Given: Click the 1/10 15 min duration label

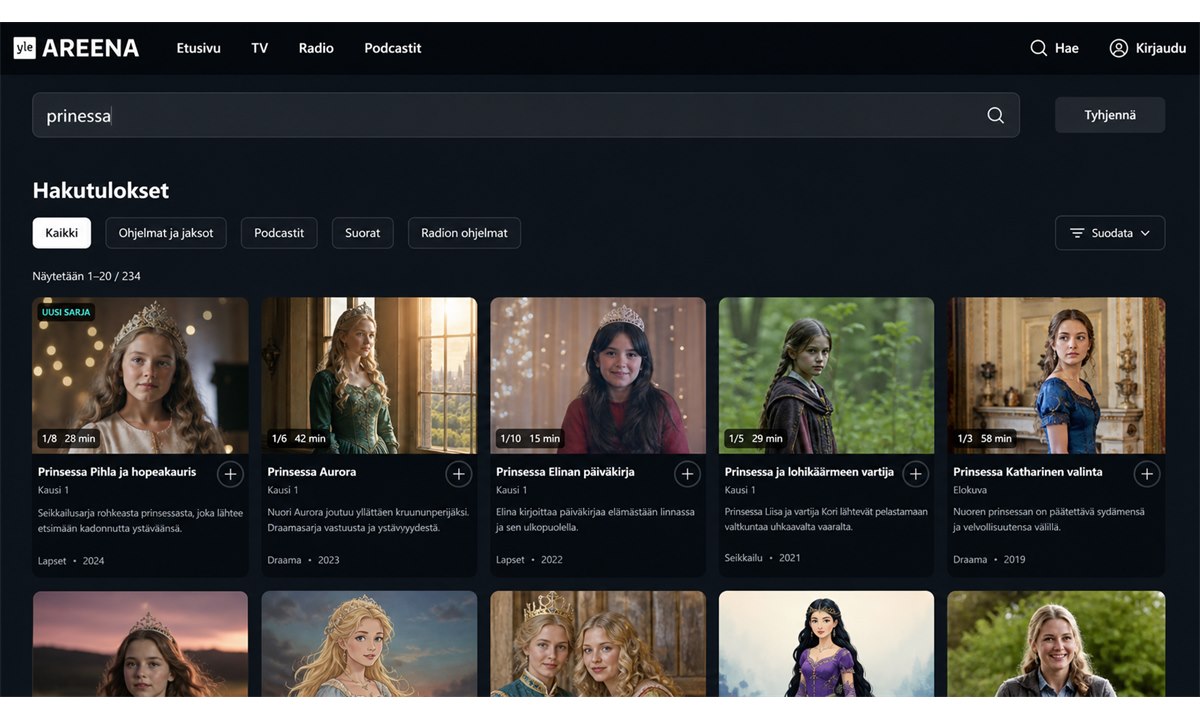Looking at the screenshot, I should (x=530, y=438).
